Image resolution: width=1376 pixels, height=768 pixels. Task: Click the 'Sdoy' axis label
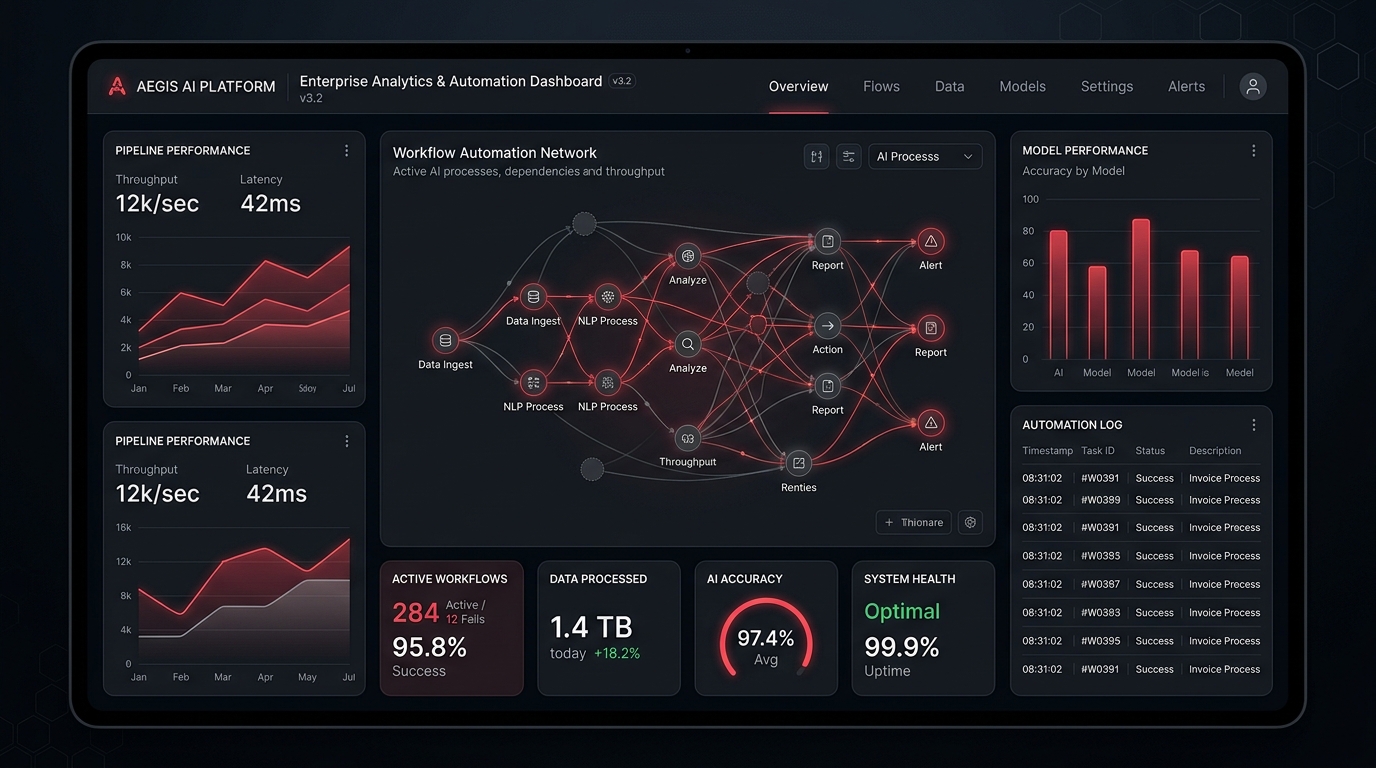307,388
